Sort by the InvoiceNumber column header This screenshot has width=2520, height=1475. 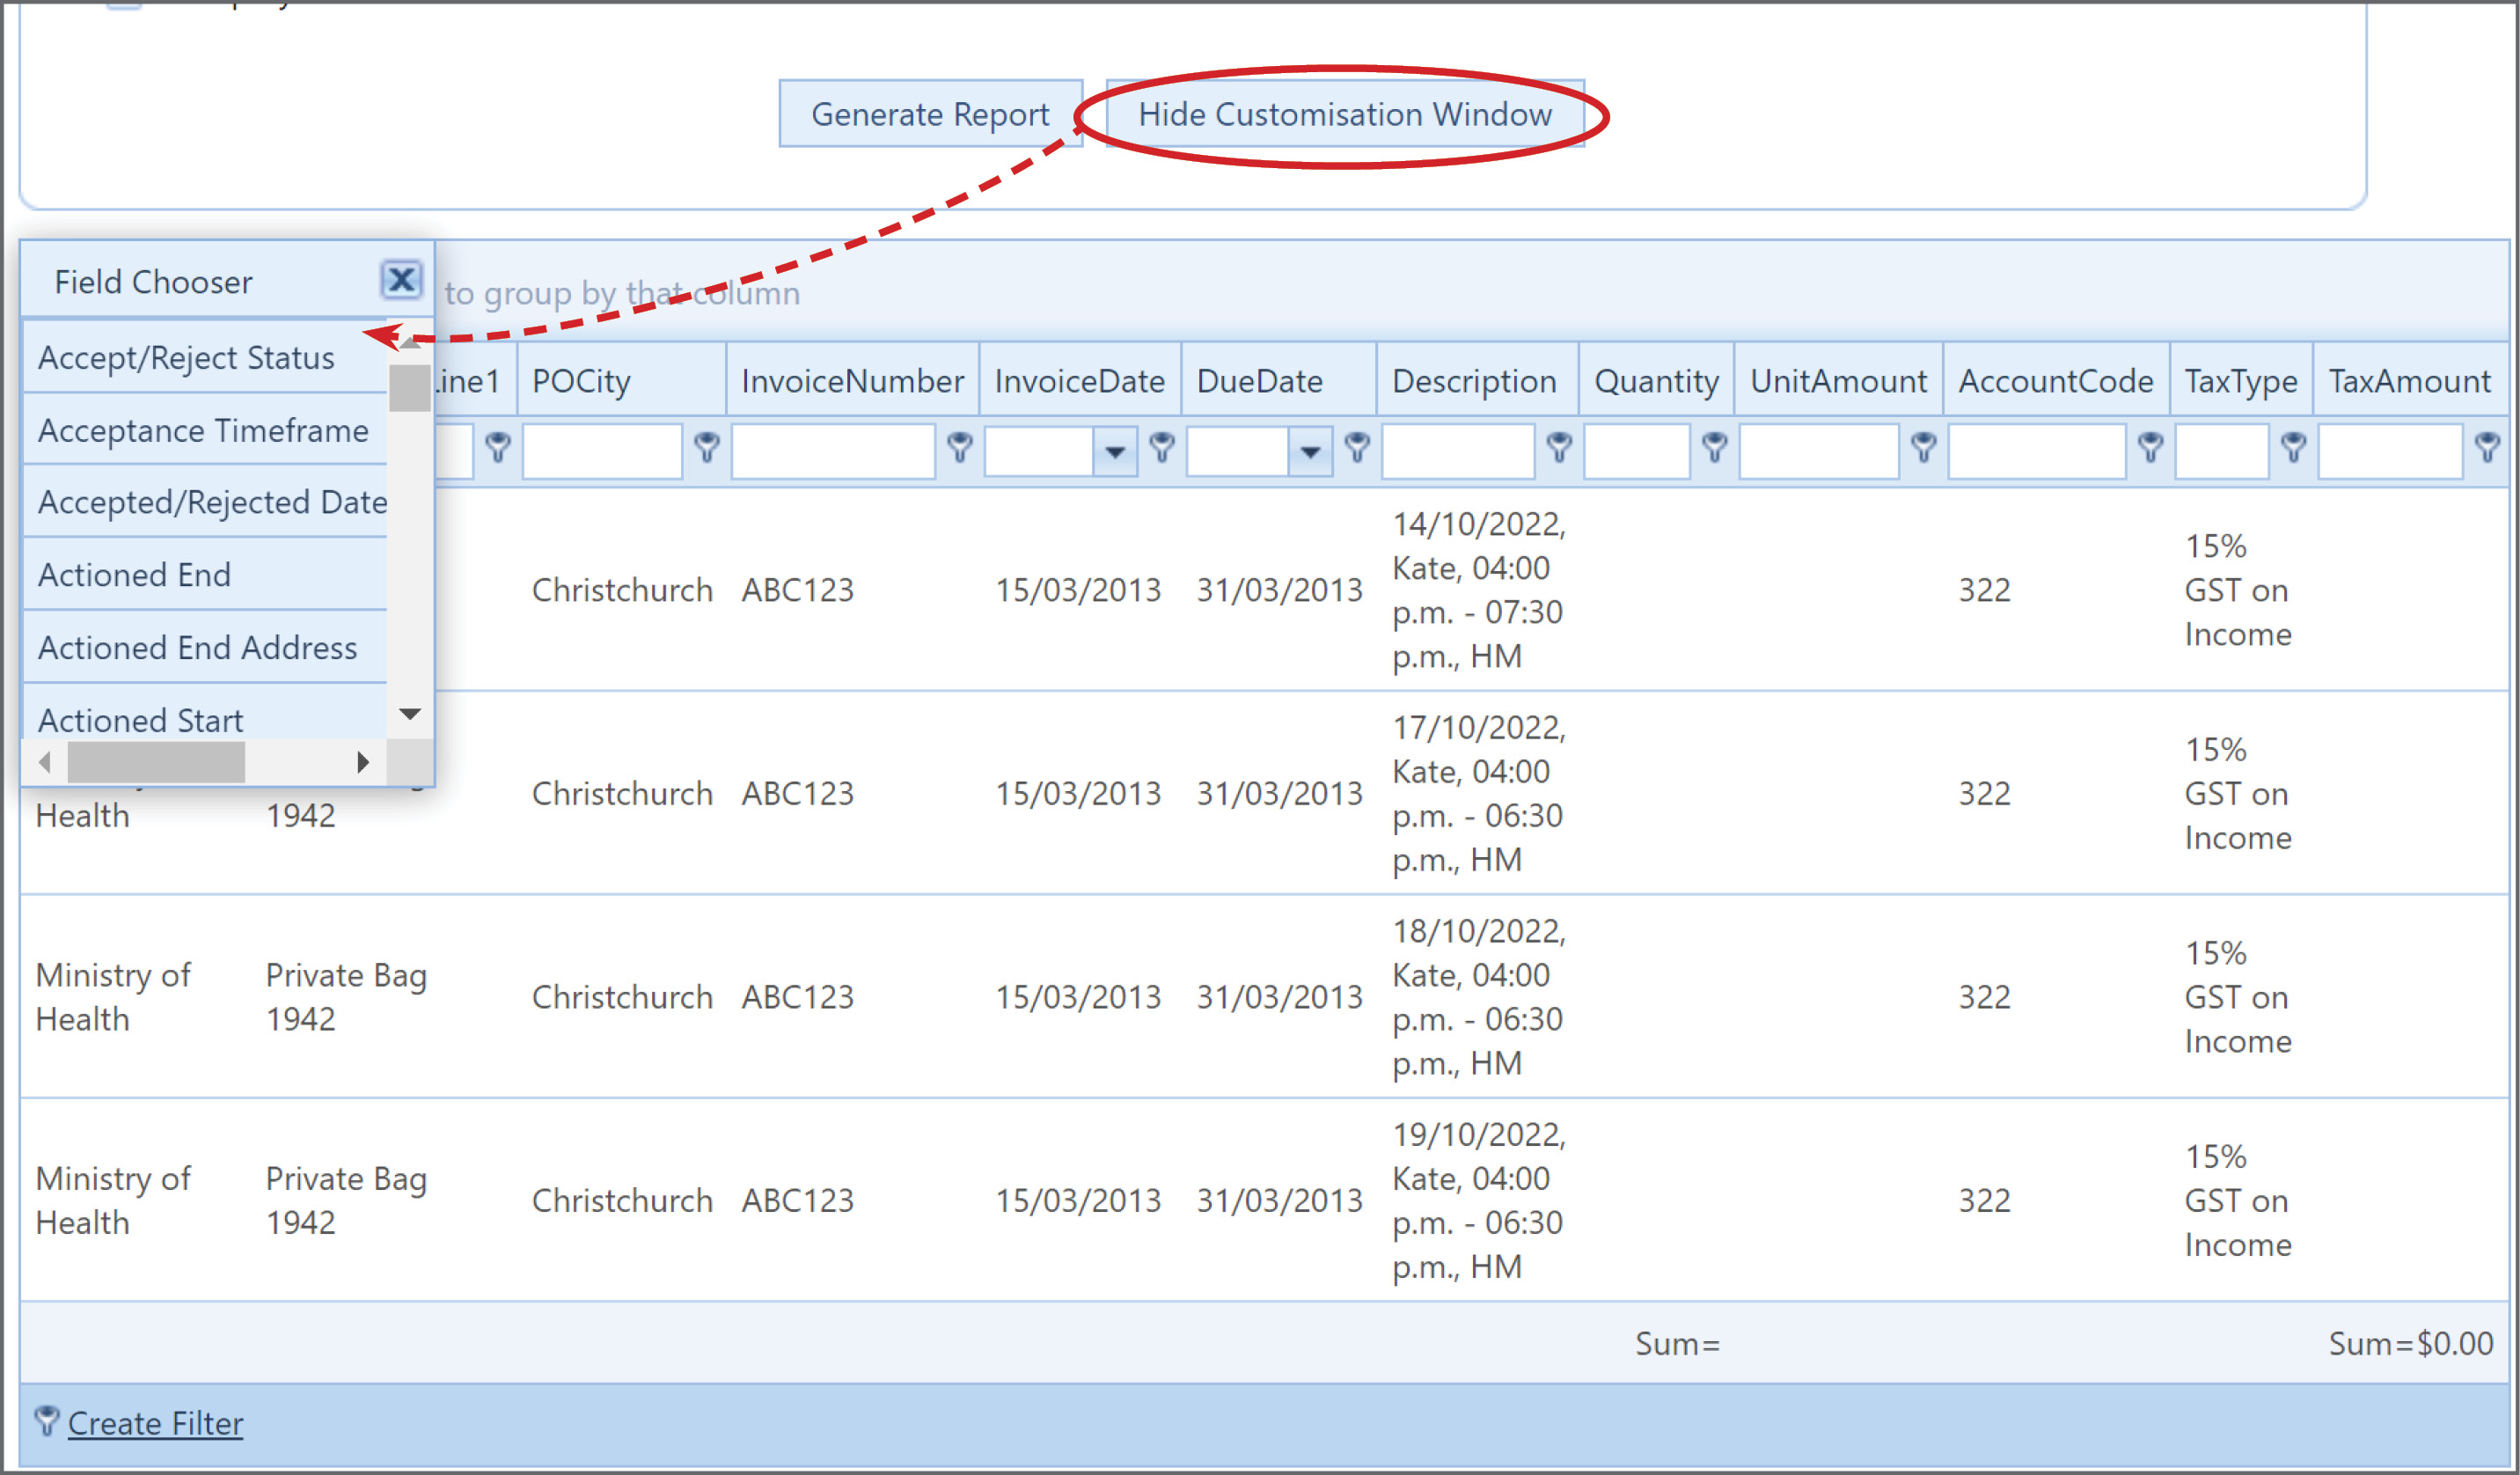853,380
